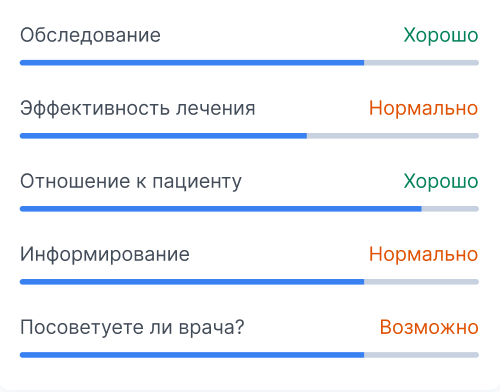
Task: Click the orange Возможно answer
Action: click(x=429, y=327)
